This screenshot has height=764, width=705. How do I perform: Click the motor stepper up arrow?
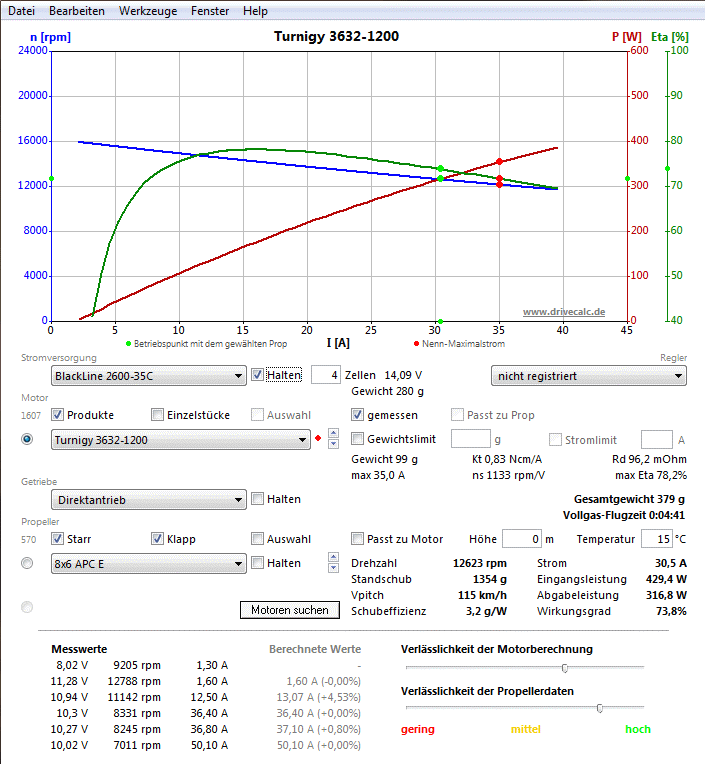click(333, 434)
